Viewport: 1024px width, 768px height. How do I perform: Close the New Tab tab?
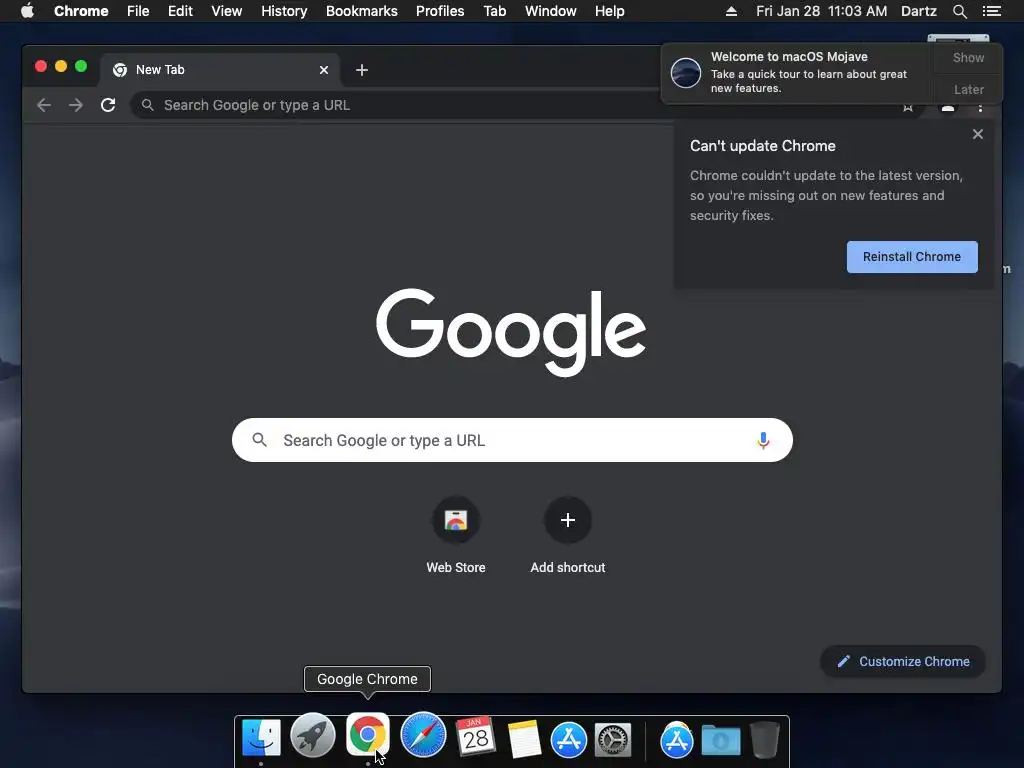tap(324, 70)
